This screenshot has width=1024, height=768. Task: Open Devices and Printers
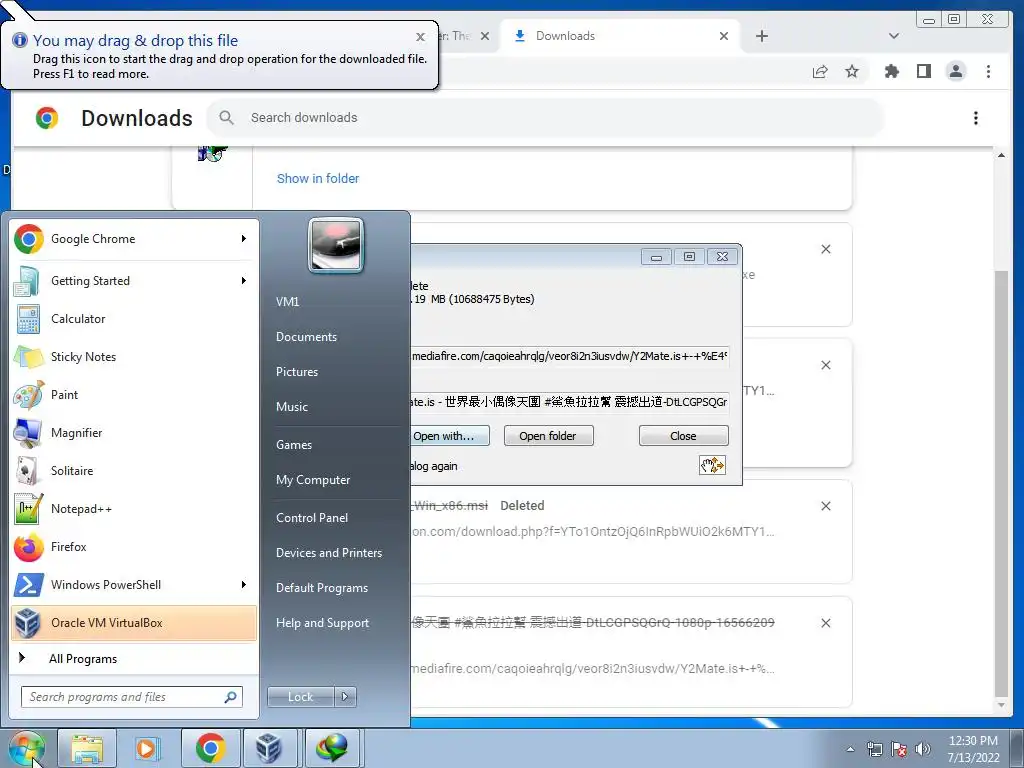tap(328, 553)
